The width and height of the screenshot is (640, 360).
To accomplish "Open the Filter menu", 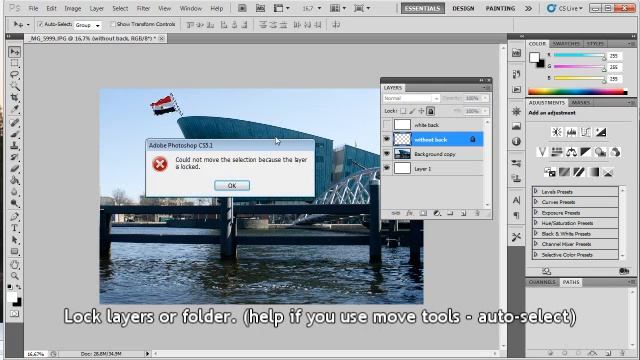I will coord(143,8).
